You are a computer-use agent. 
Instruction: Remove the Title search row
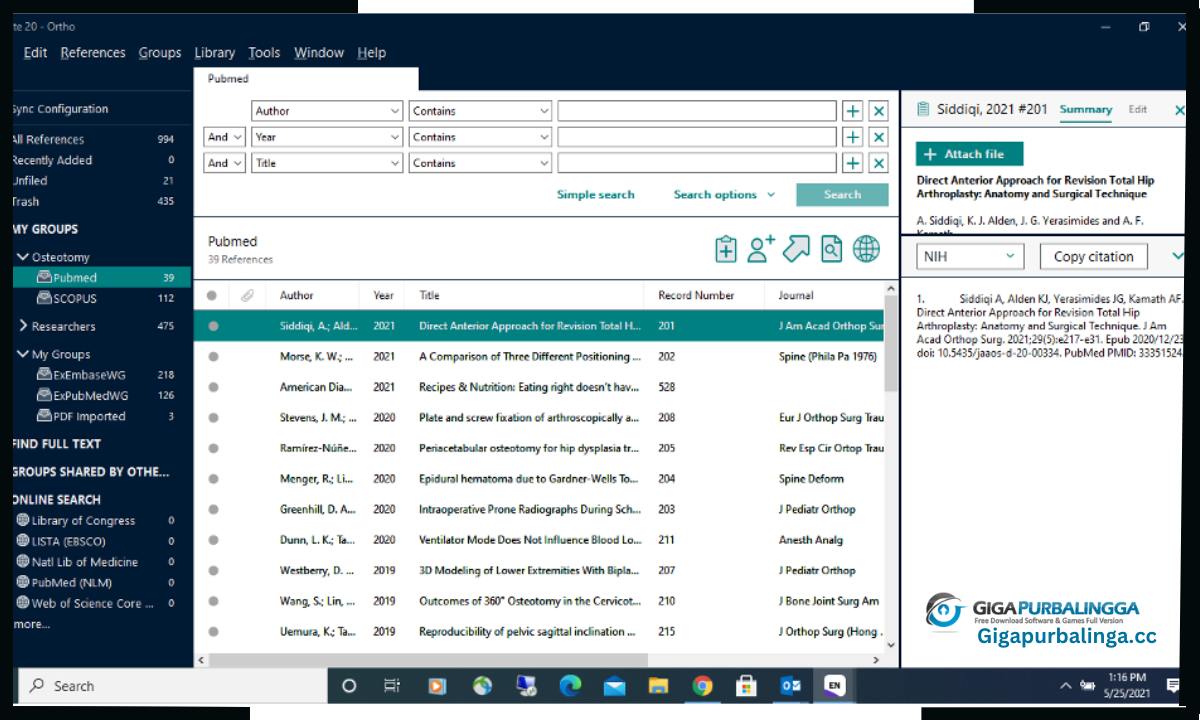coord(878,163)
